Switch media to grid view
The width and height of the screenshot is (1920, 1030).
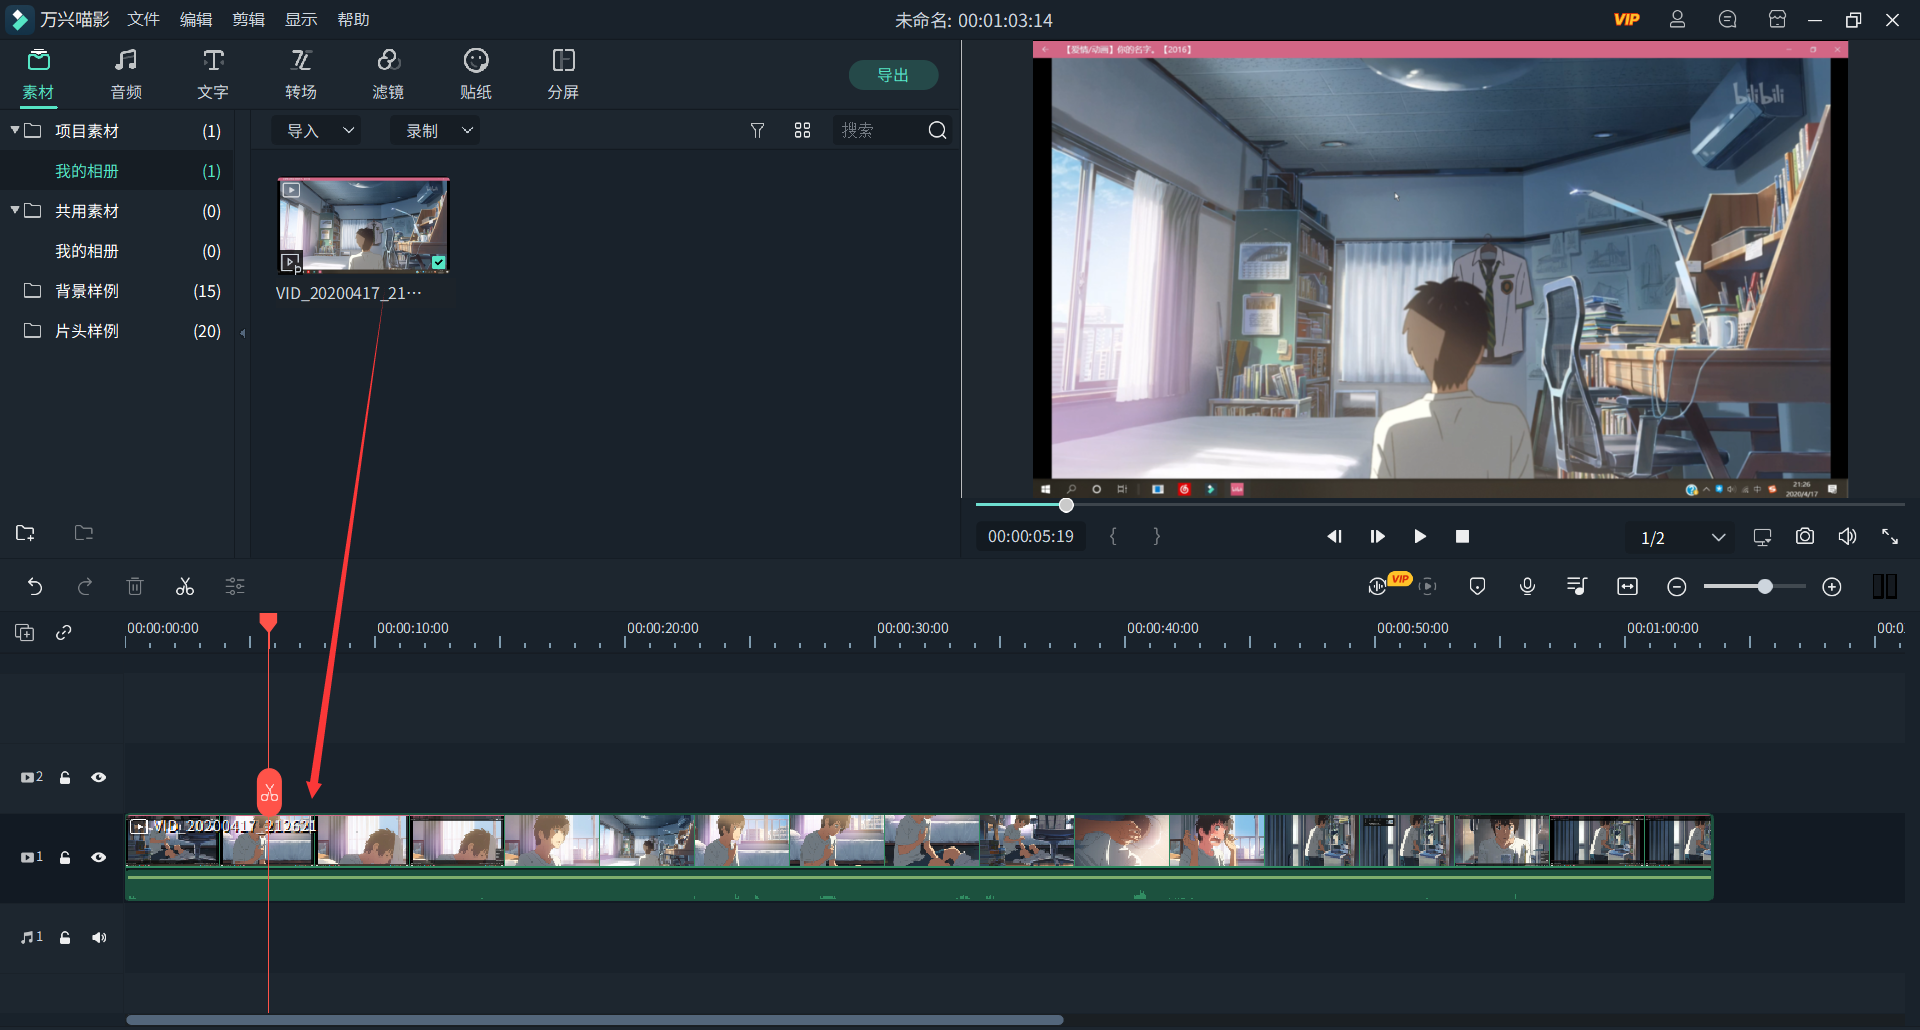(x=802, y=131)
